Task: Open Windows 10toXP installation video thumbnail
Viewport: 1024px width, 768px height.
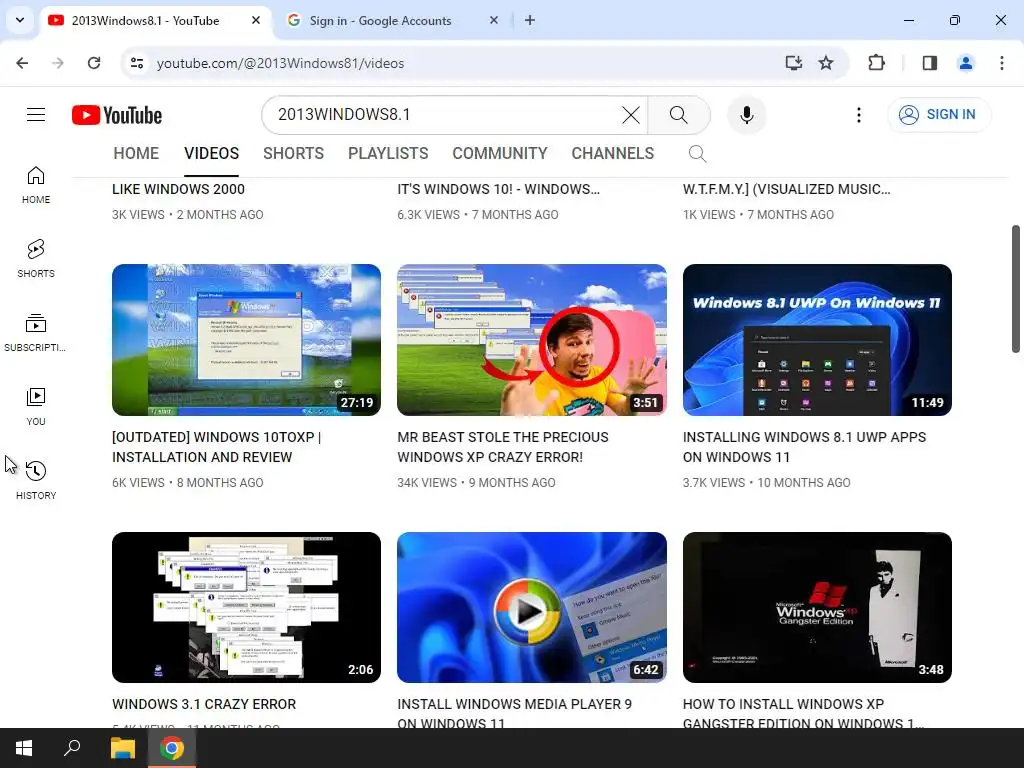Action: coord(246,340)
